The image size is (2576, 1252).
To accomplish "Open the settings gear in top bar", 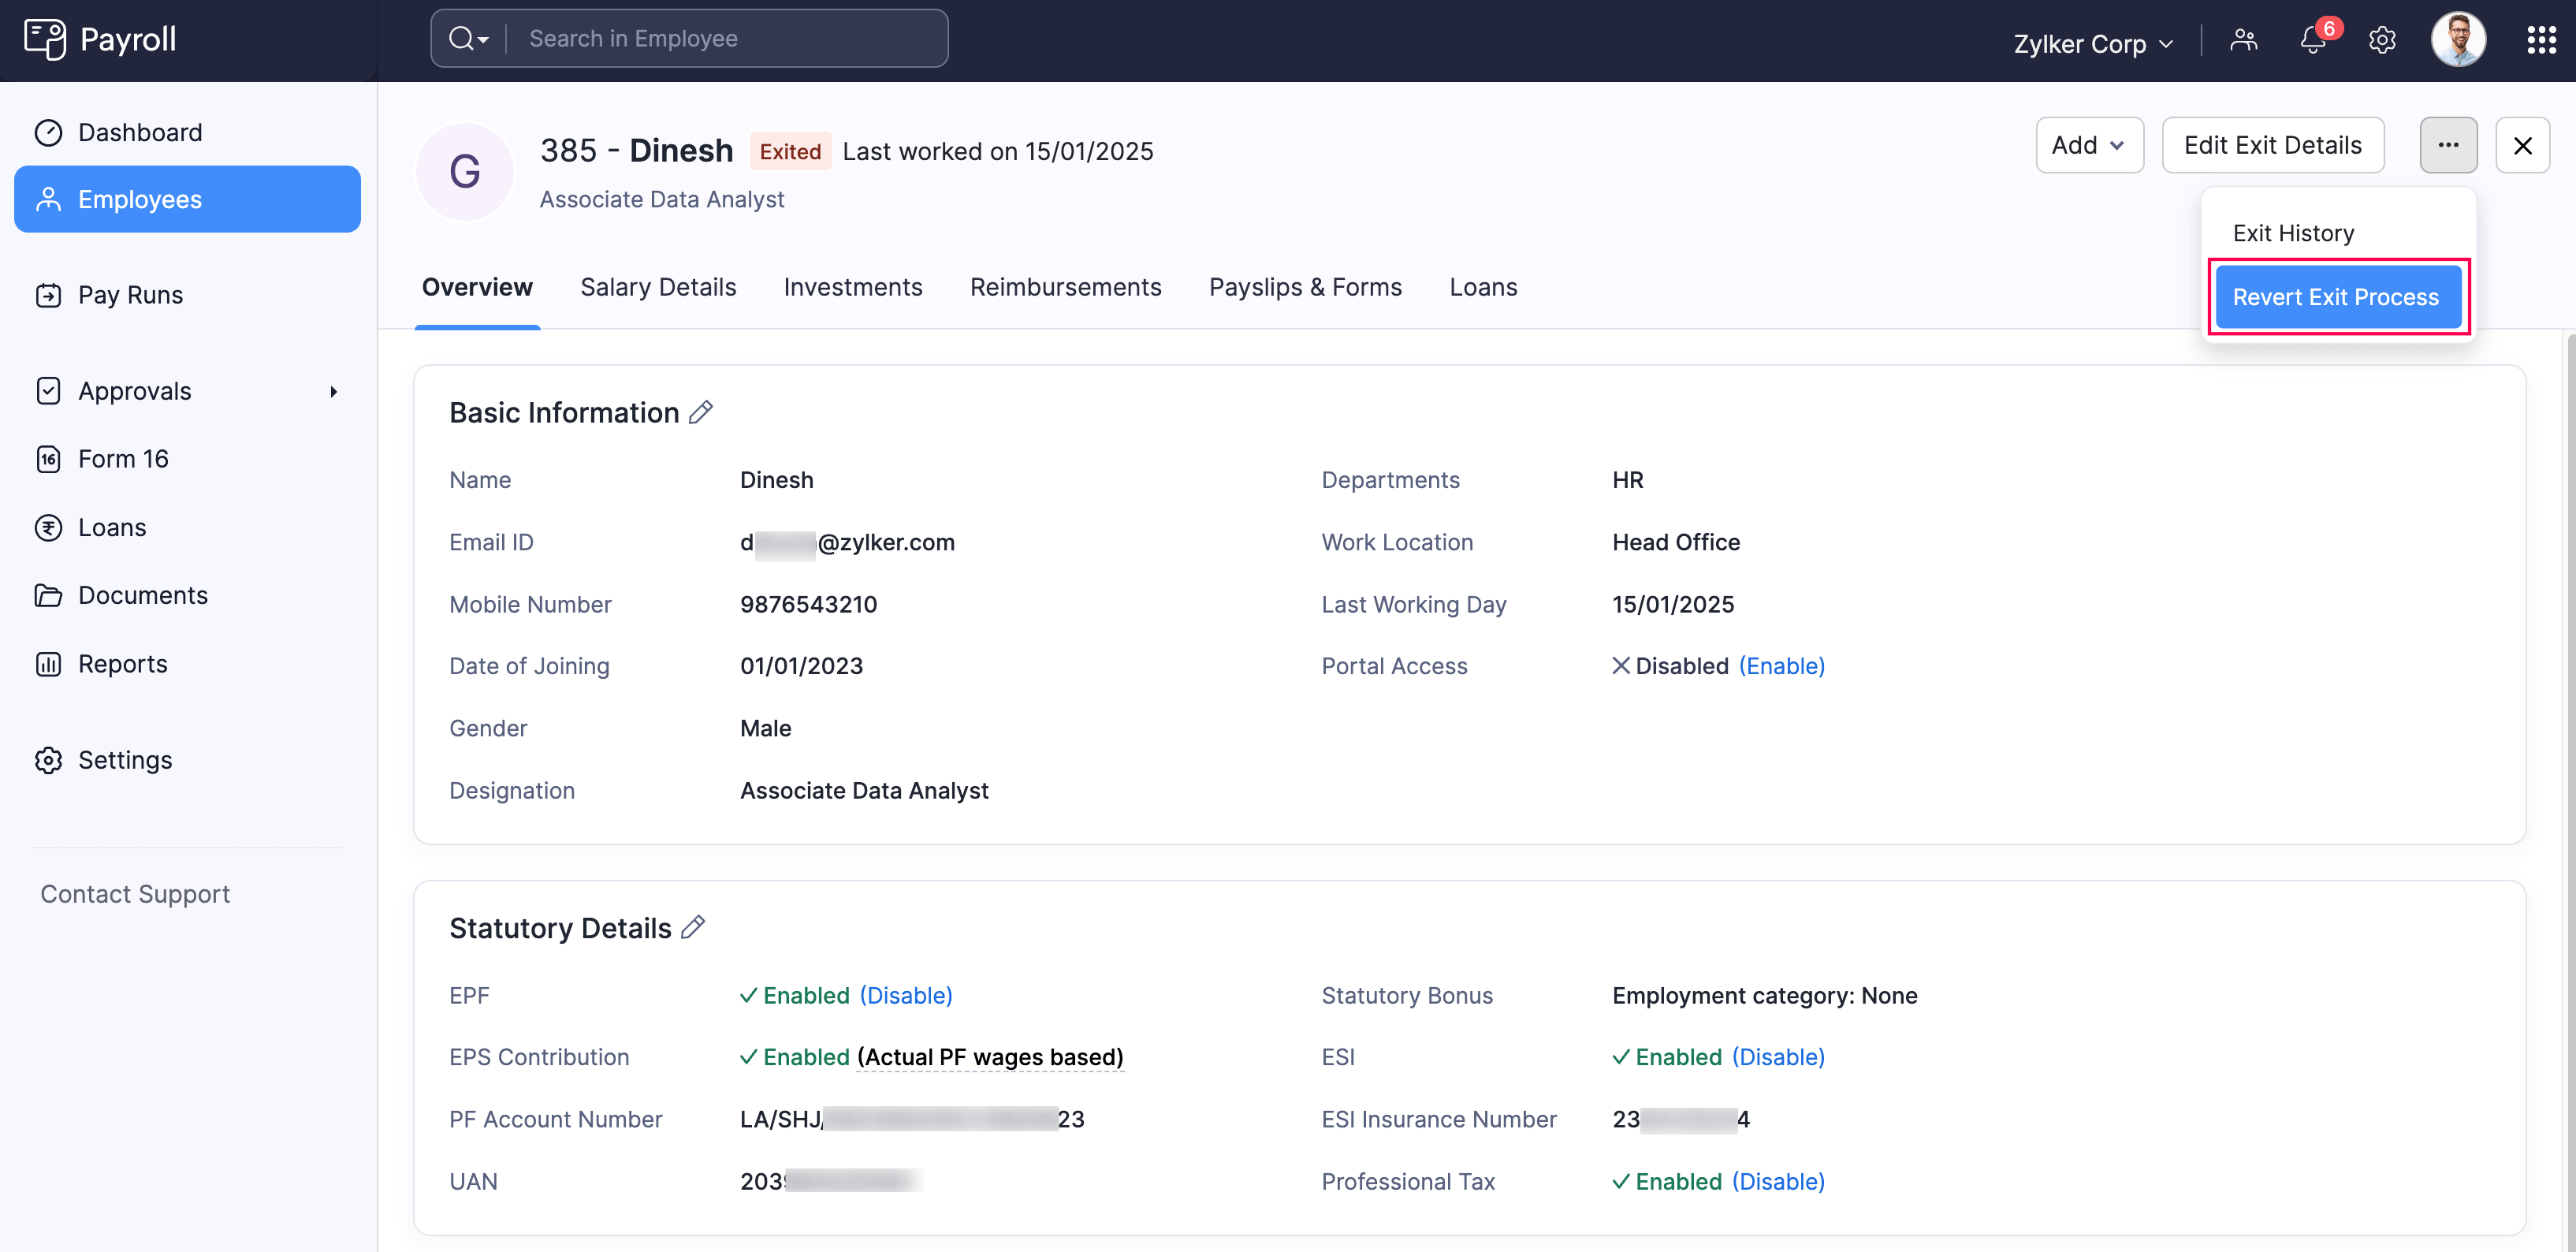I will 2382,41.
